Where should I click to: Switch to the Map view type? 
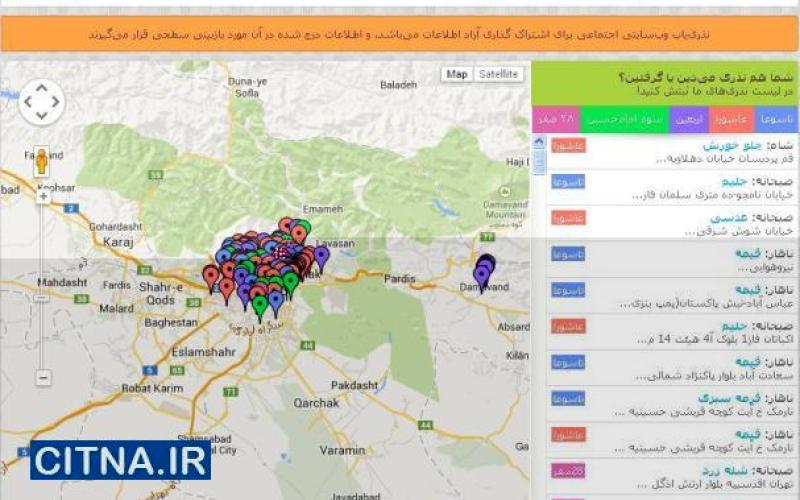click(x=457, y=74)
